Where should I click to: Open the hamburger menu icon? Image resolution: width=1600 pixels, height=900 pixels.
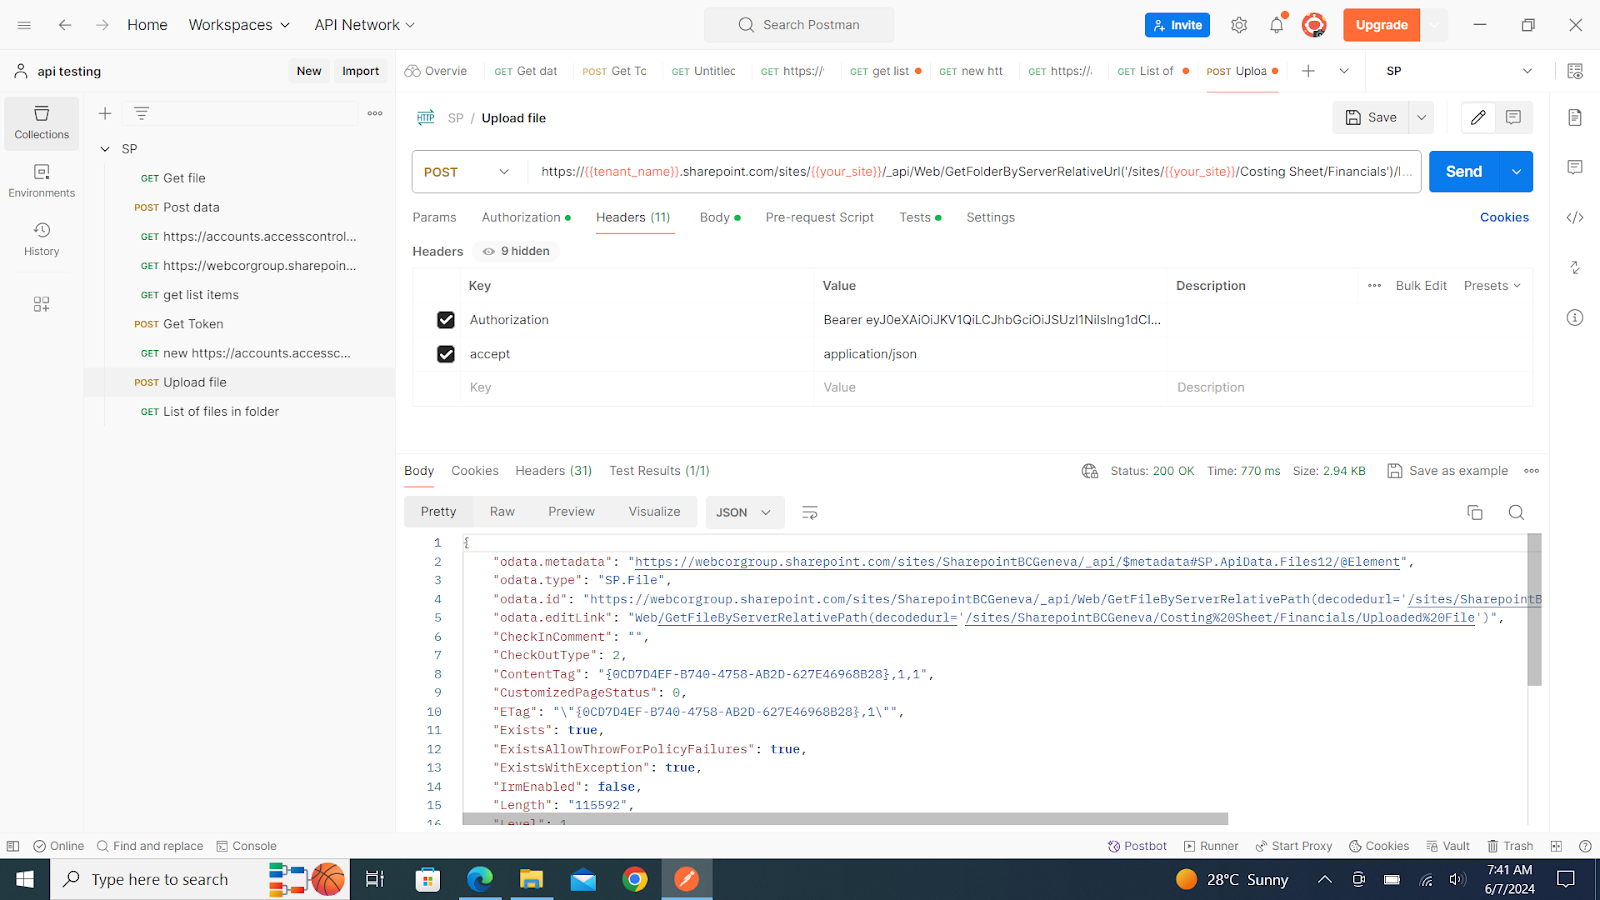[x=25, y=25]
